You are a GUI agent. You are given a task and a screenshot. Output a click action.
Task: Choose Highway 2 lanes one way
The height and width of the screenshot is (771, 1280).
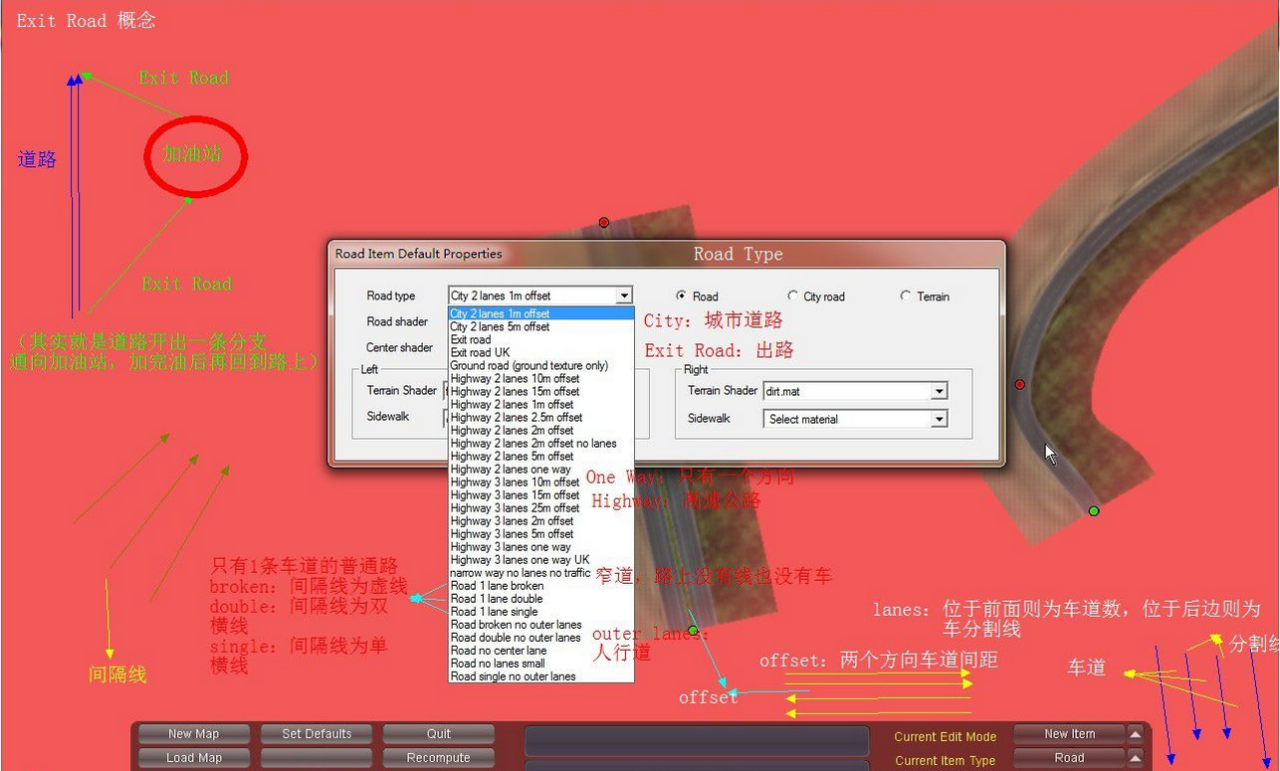coord(541,469)
